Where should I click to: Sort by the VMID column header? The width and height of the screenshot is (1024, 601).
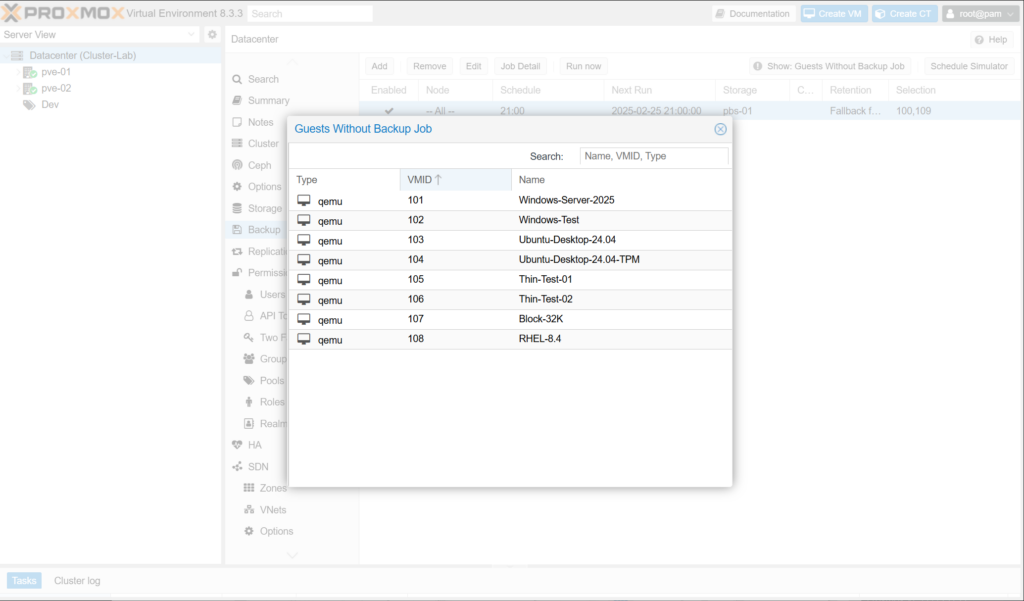click(455, 180)
